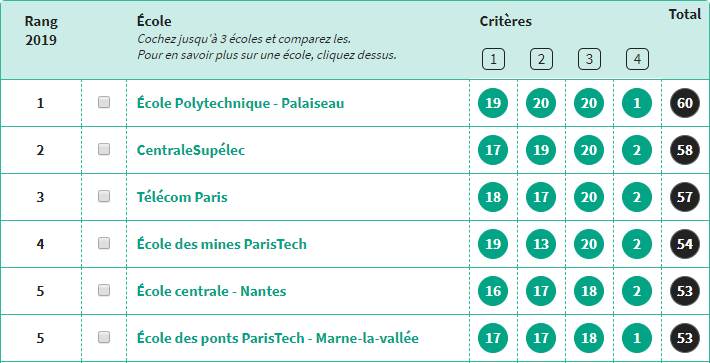Click École Polytechnique total score 60 badge
The image size is (710, 363).
685,103
